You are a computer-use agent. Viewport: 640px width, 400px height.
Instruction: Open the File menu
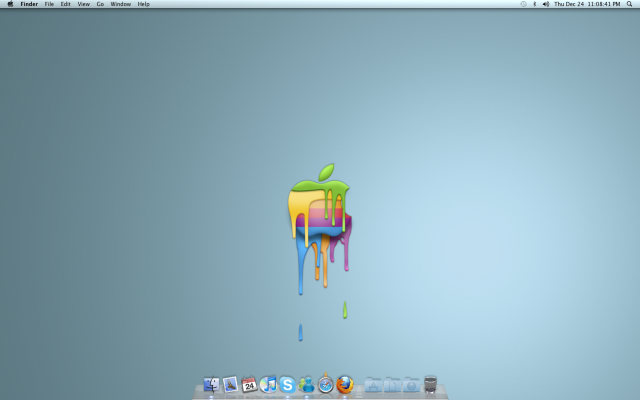(49, 4)
